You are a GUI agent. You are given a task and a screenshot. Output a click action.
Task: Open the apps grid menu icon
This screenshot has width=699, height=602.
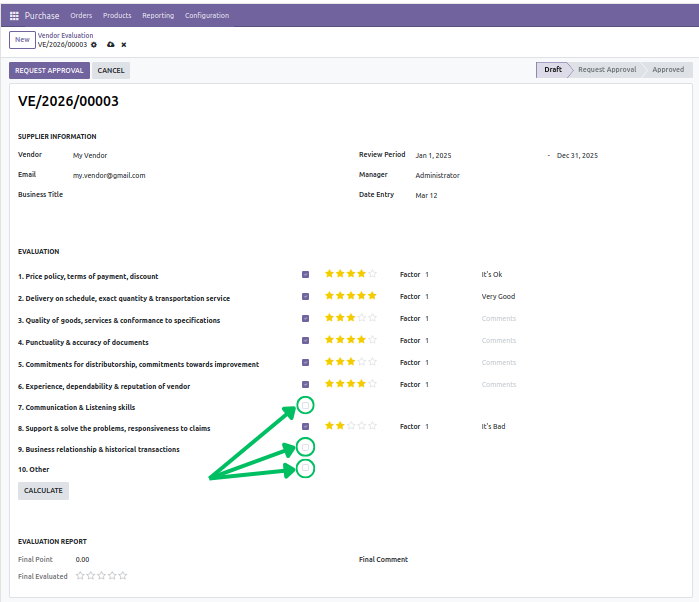pyautogui.click(x=14, y=16)
